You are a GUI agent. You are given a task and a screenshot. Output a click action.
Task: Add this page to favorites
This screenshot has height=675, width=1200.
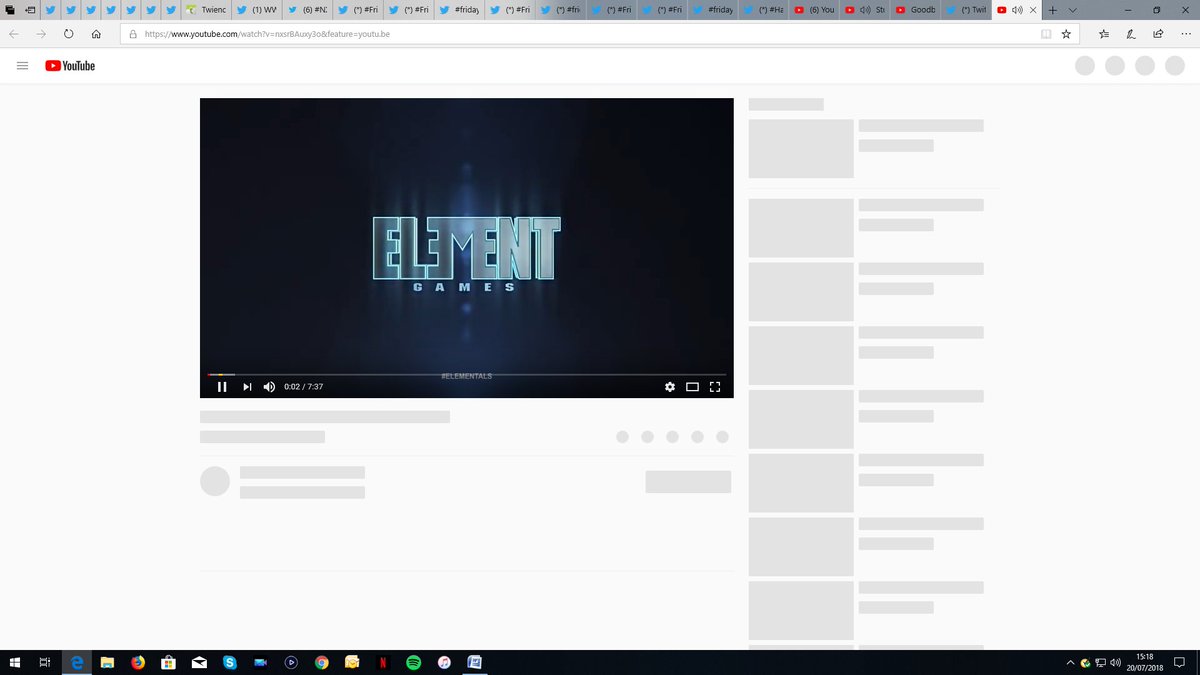(x=1066, y=33)
